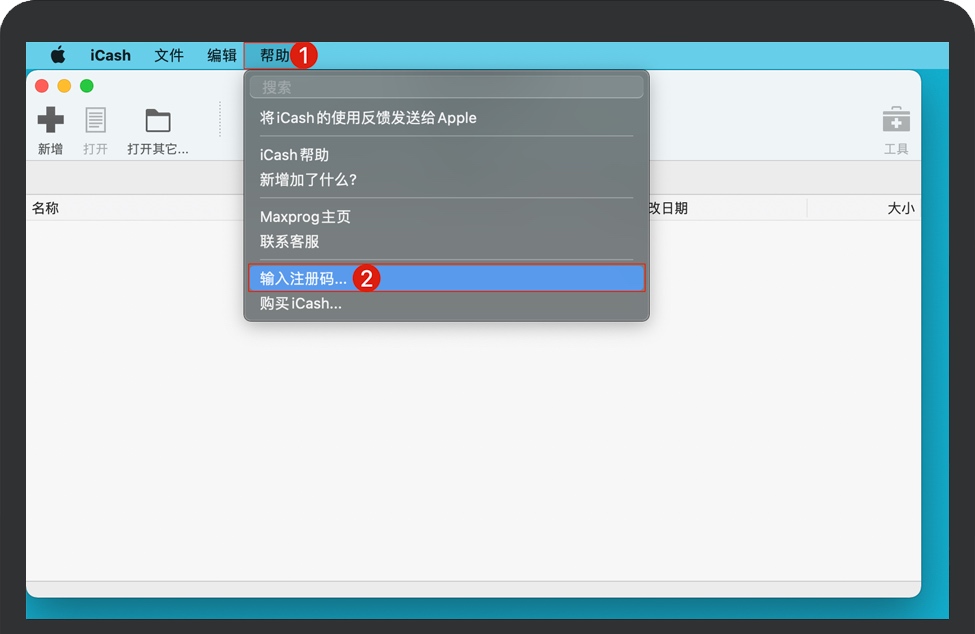Choose 新增加了什么? from the menu
Viewport: 975px width, 634px height.
tap(446, 180)
